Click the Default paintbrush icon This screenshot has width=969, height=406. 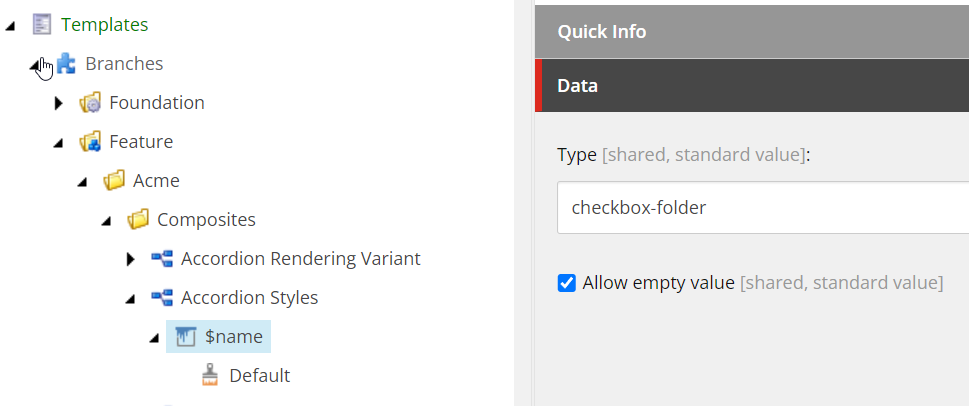click(210, 376)
